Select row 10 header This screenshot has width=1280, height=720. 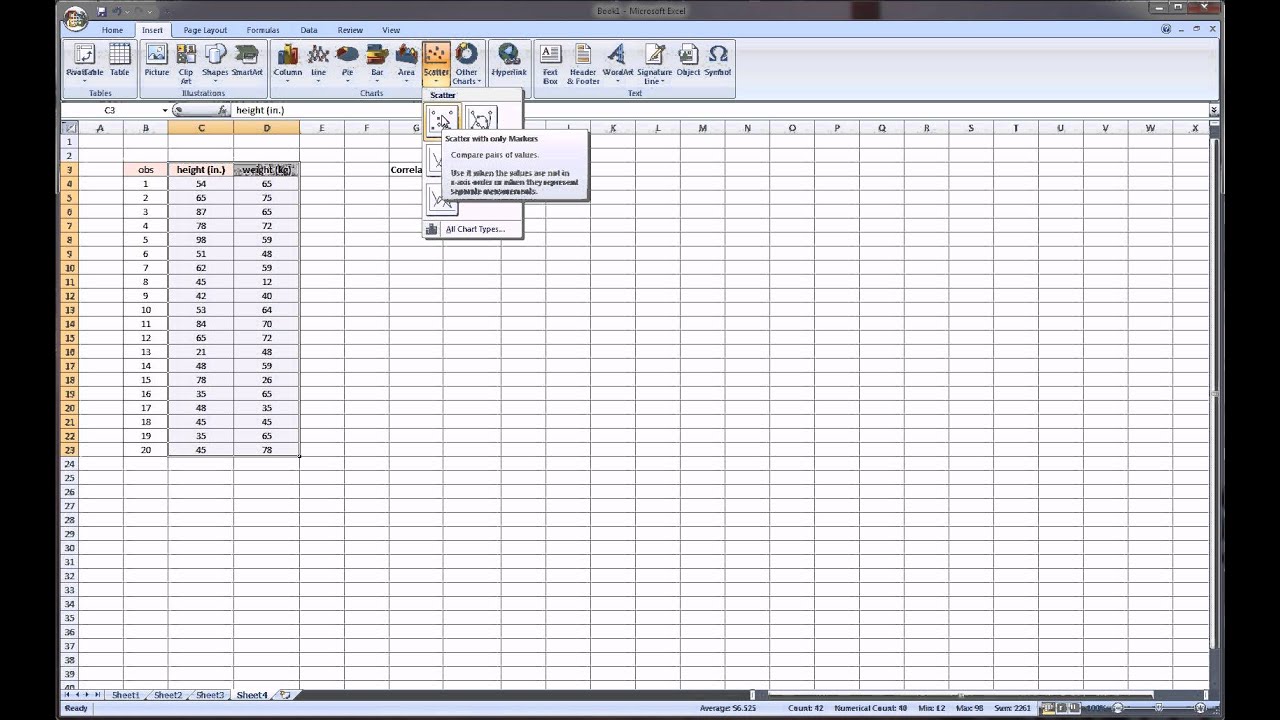click(70, 268)
